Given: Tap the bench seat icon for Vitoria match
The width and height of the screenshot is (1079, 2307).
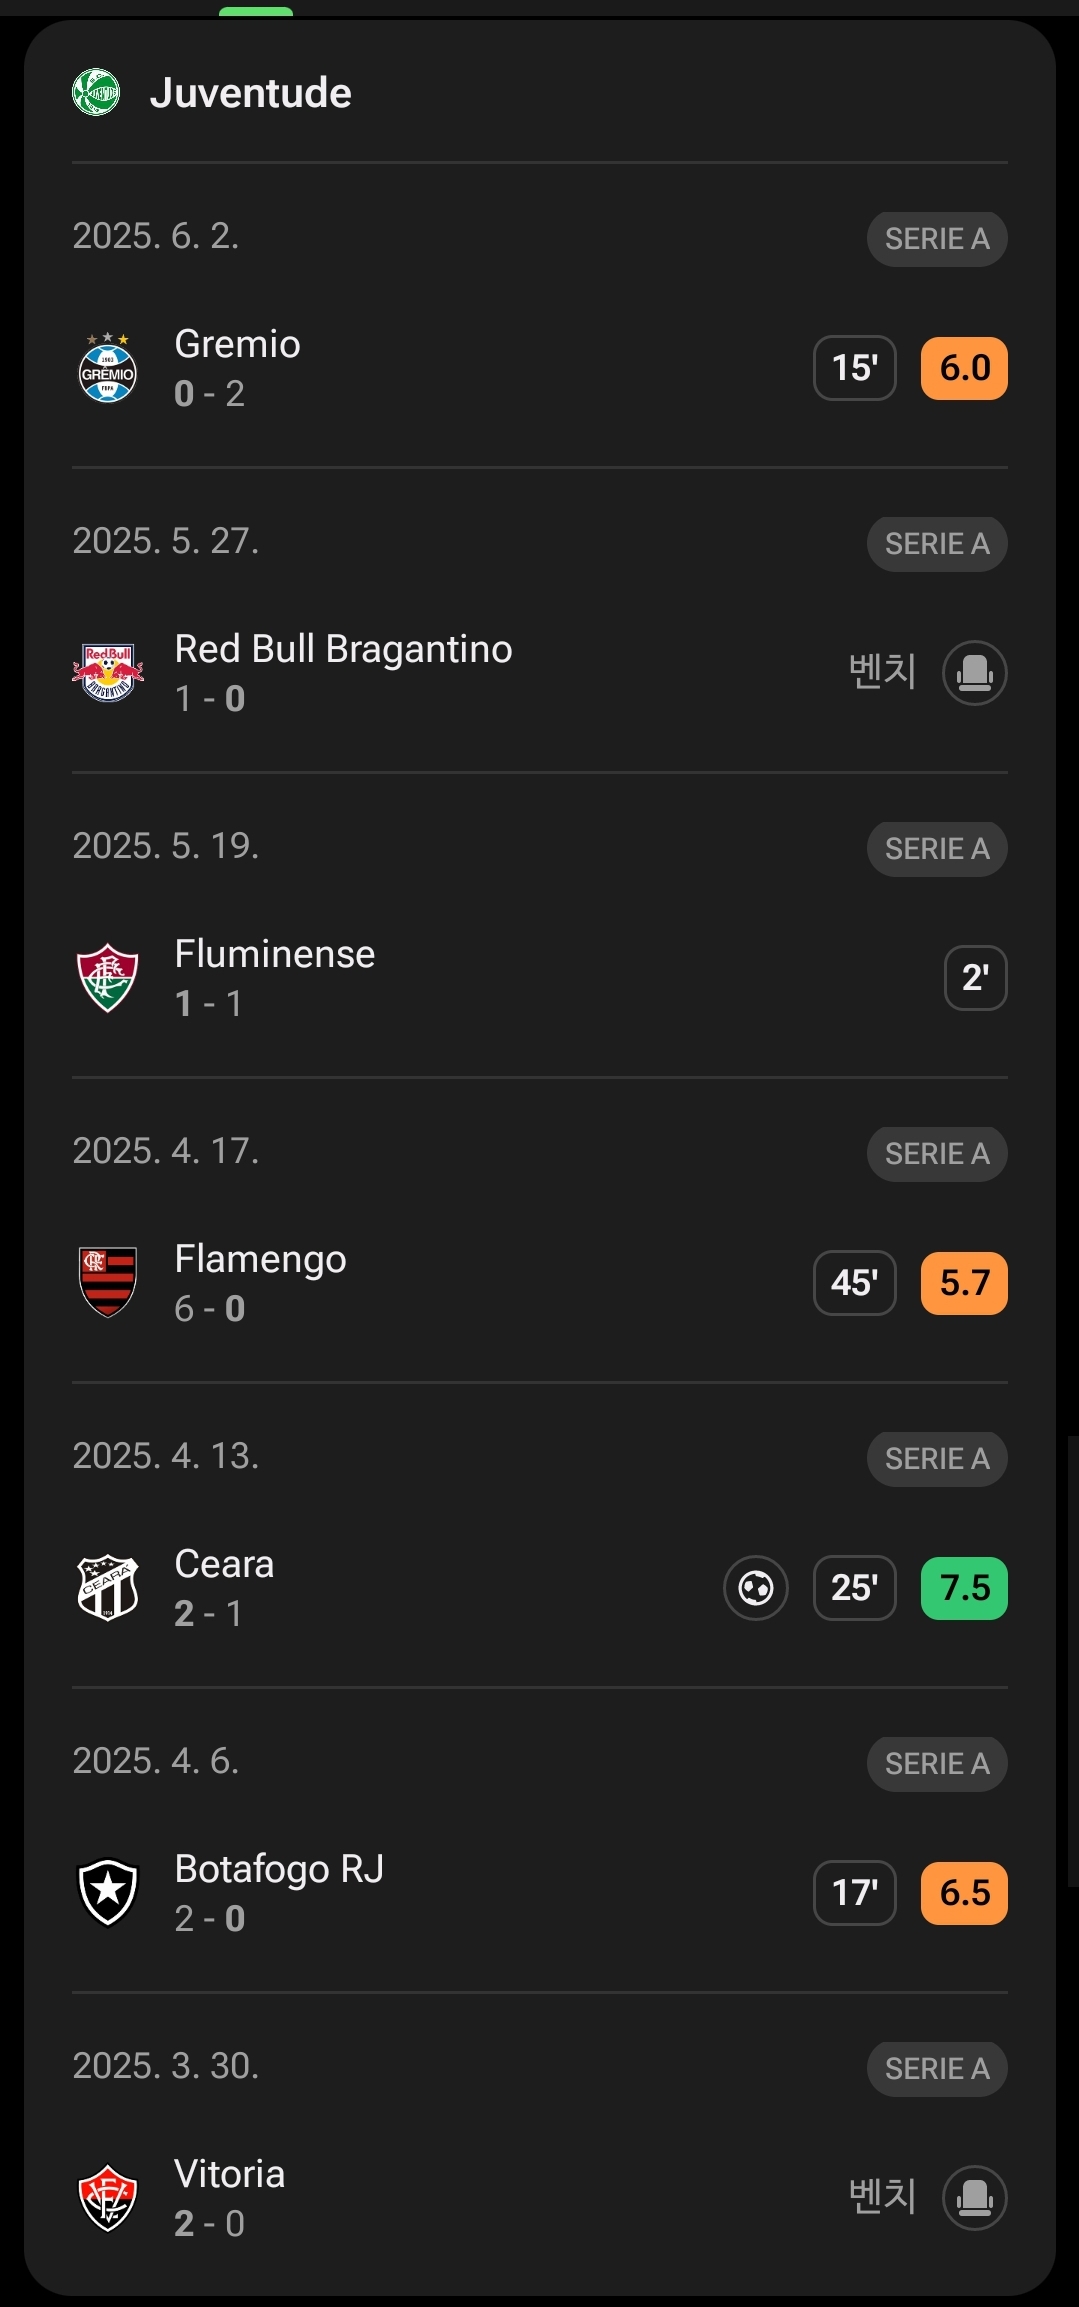Looking at the screenshot, I should [975, 2198].
